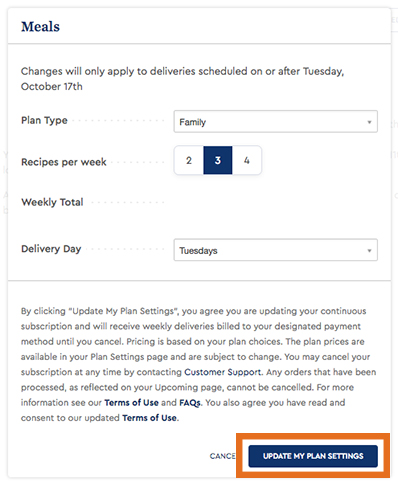The height and width of the screenshot is (486, 398).
Task: Click the Recipes per week label
Action: coord(64,162)
